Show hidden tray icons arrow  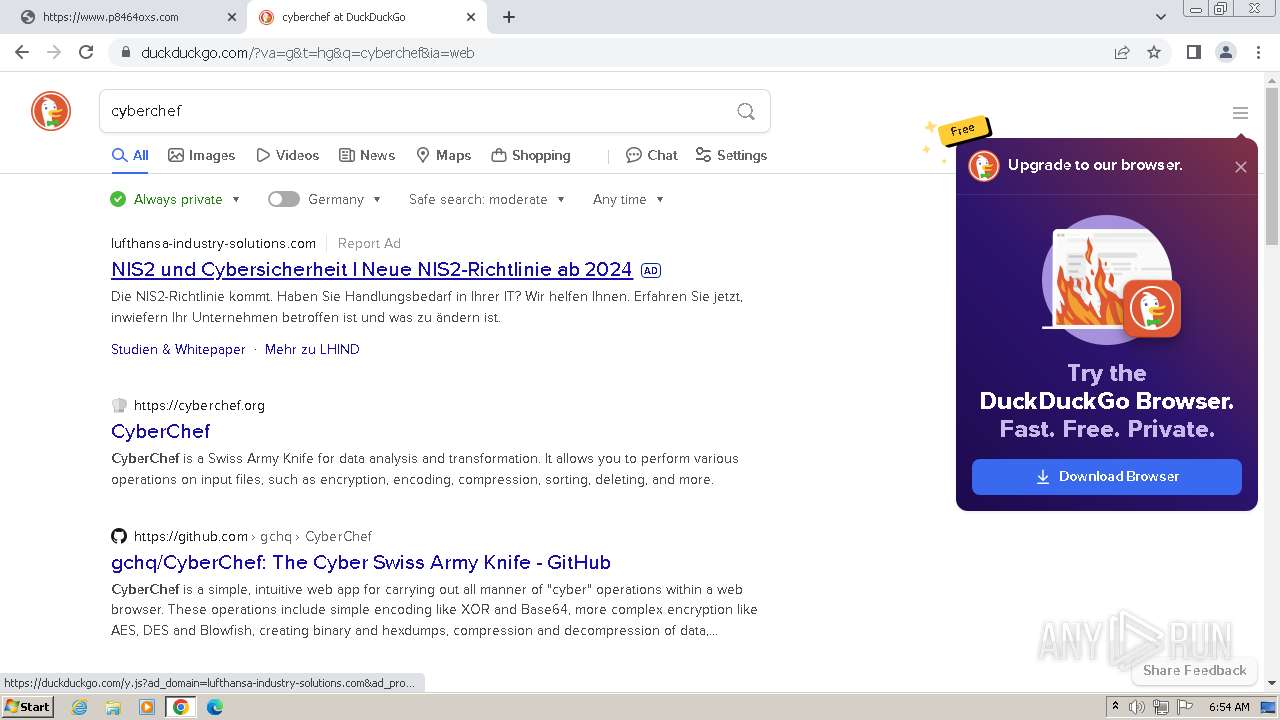point(1115,707)
